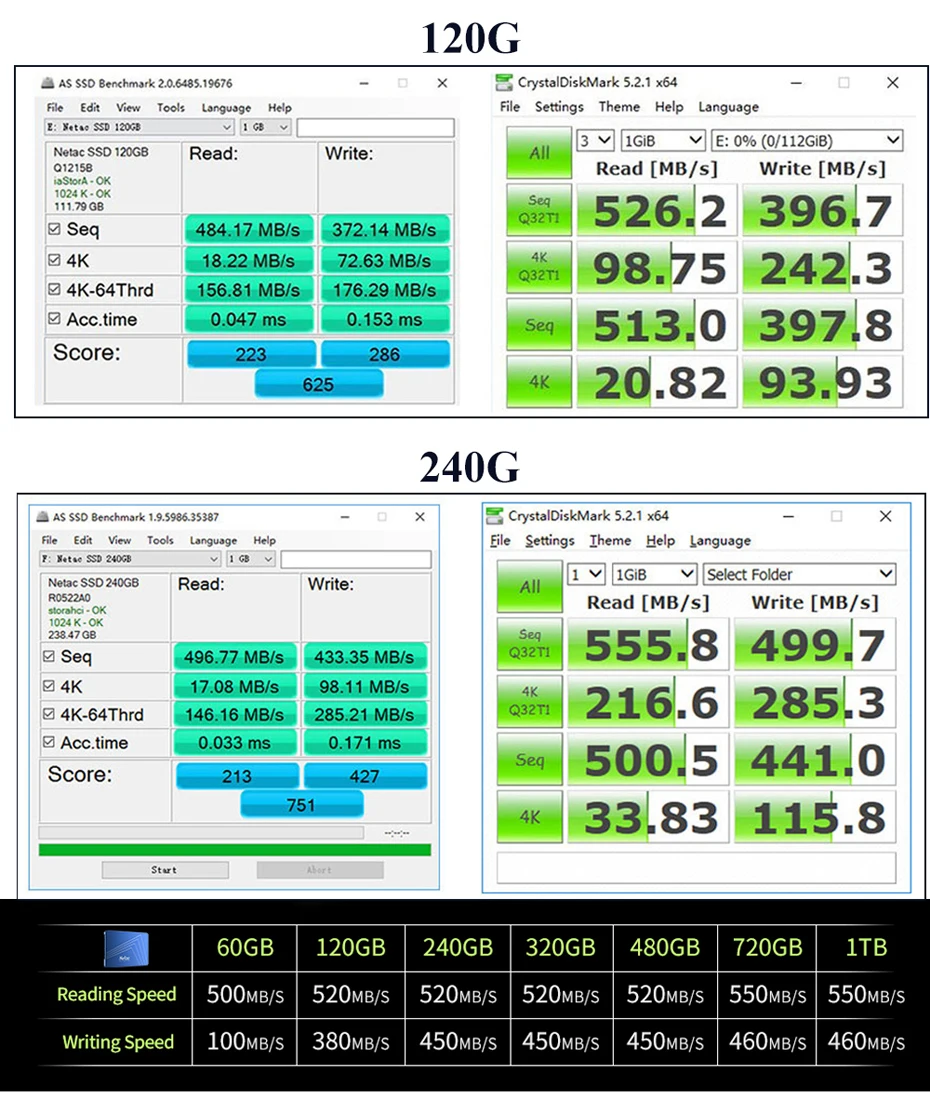Open test count dropdown showing 1
Screen dimensions: 930x1097
[586, 574]
